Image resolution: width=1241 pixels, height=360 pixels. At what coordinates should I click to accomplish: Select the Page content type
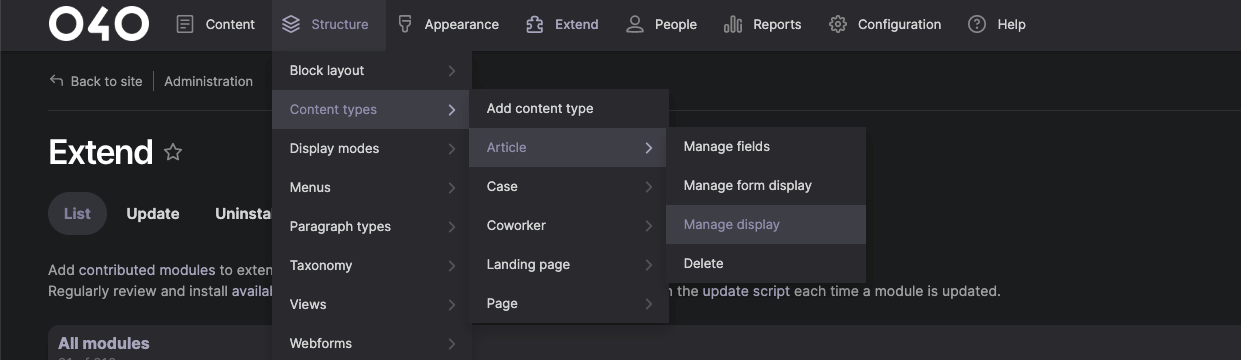pos(568,304)
